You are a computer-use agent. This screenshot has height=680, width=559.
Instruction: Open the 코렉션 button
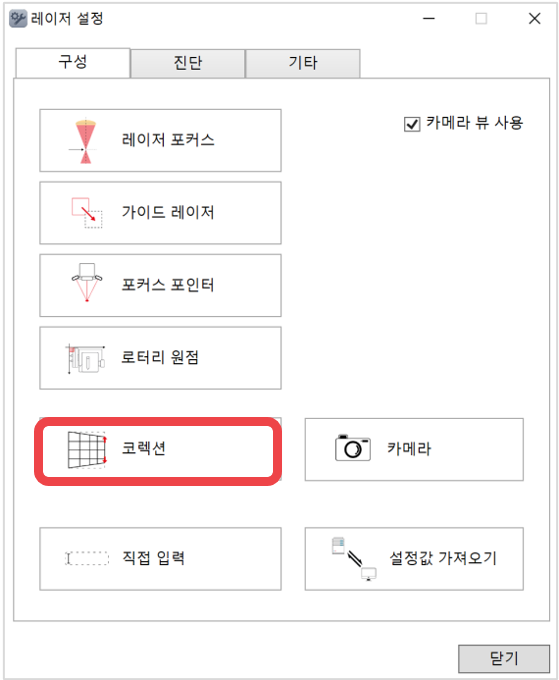point(158,451)
